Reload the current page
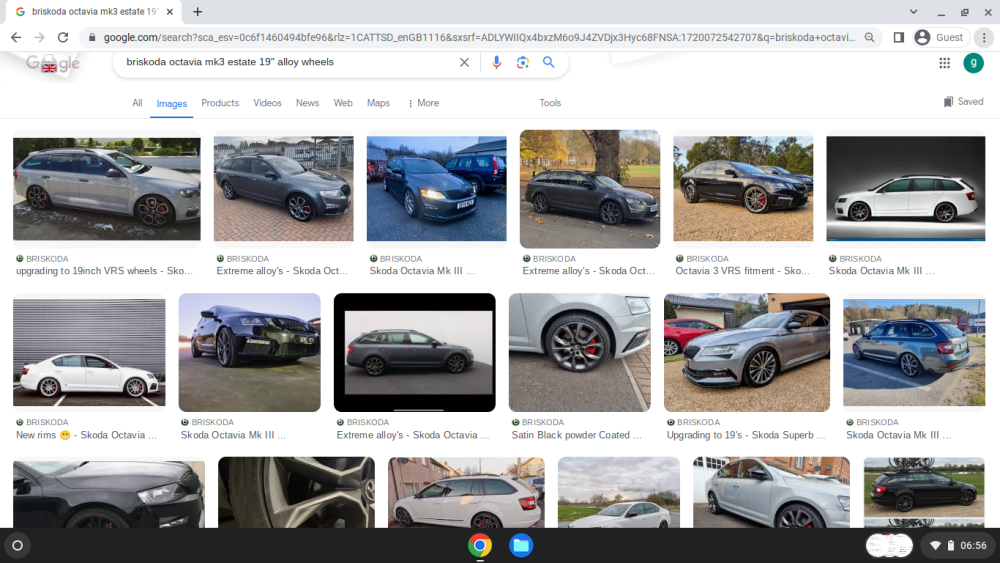 click(x=62, y=38)
